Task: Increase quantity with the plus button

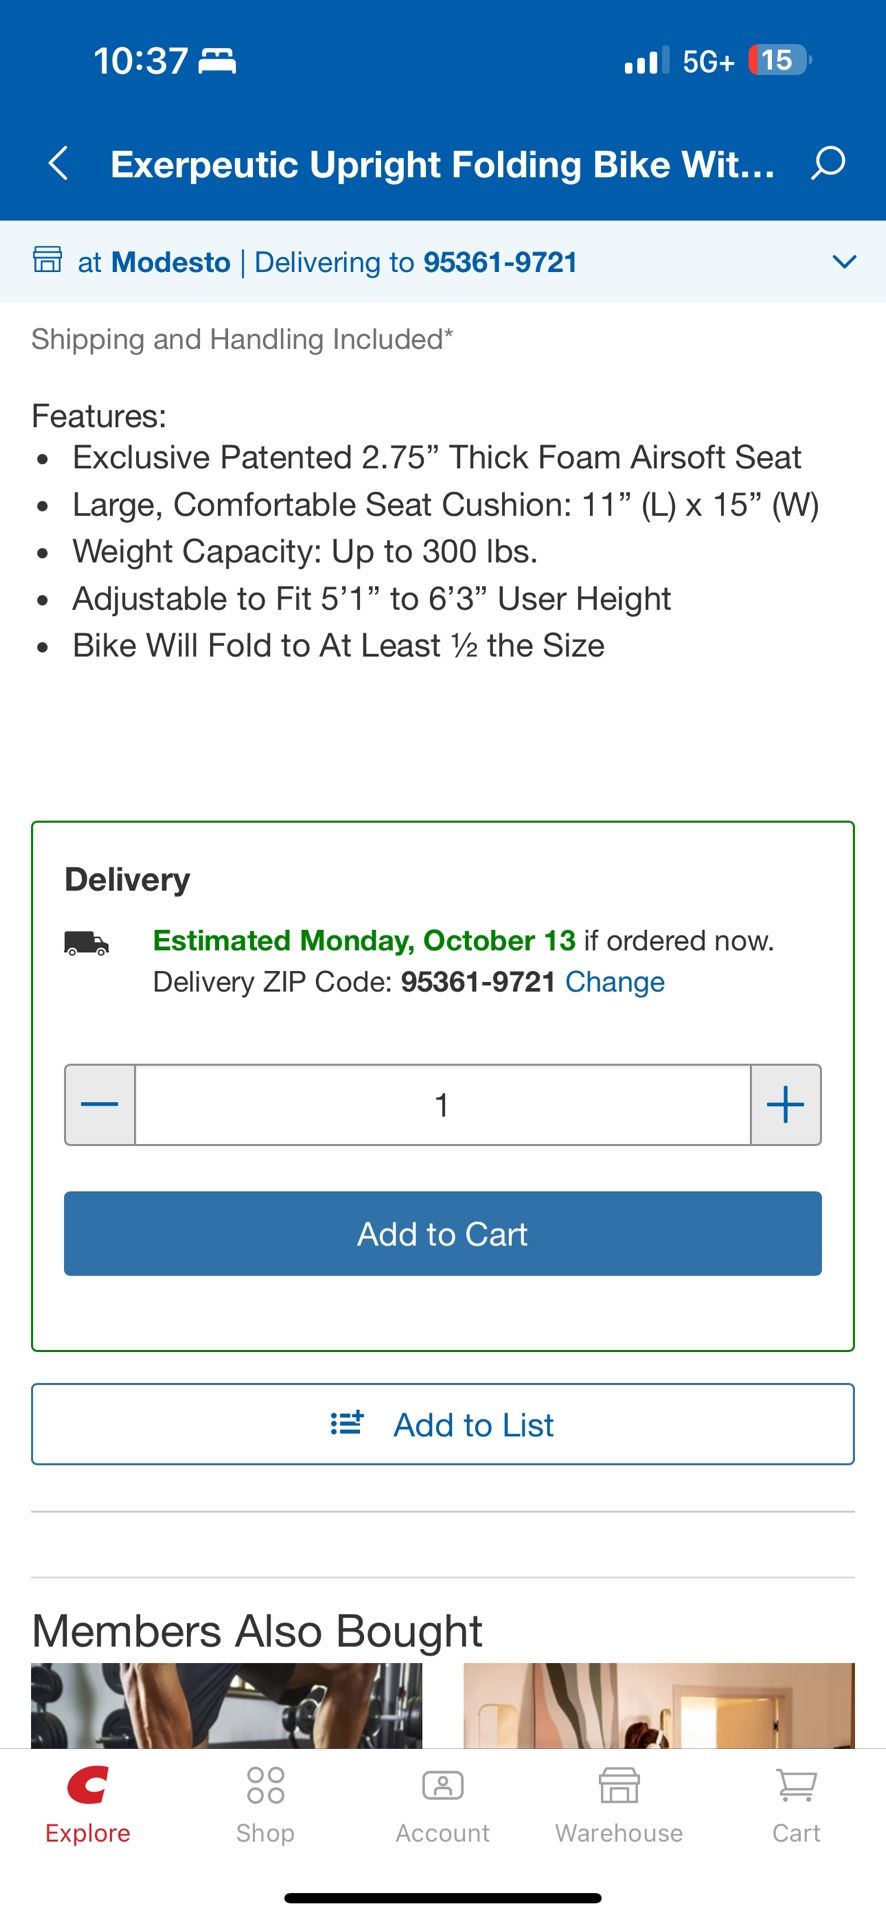Action: [x=786, y=1105]
